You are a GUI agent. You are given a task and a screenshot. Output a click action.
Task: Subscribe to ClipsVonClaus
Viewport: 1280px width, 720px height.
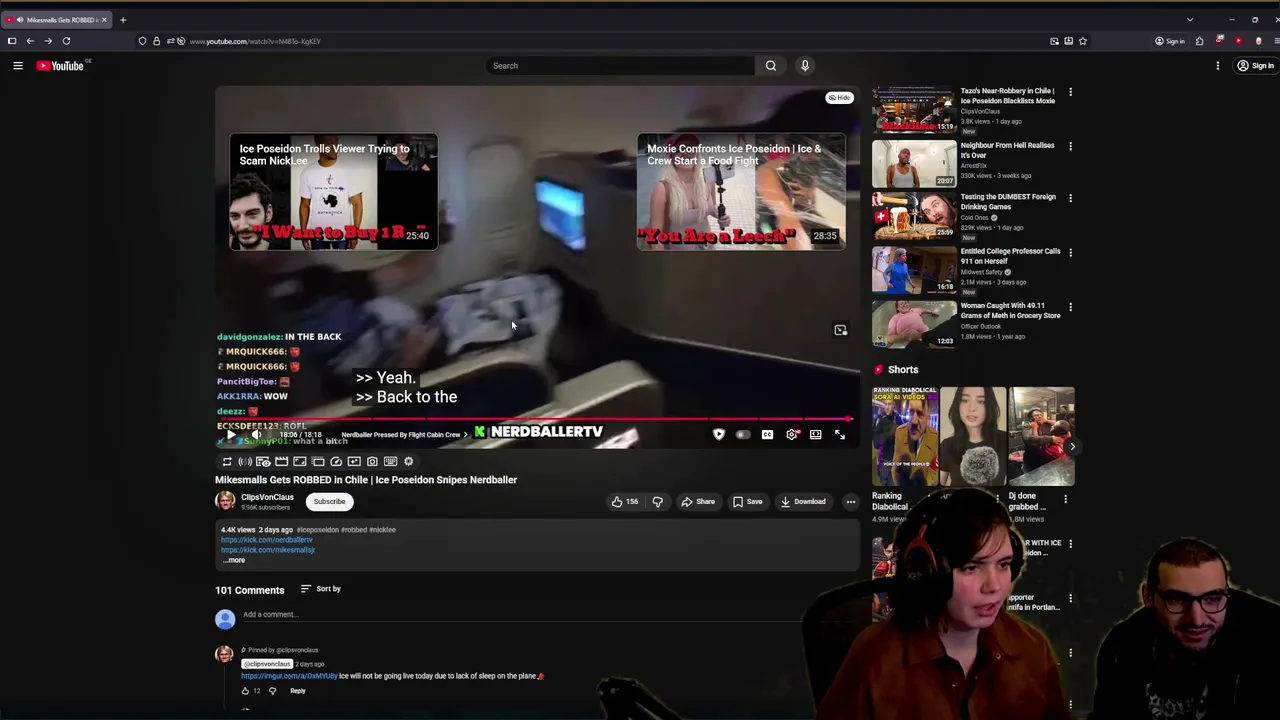point(329,502)
